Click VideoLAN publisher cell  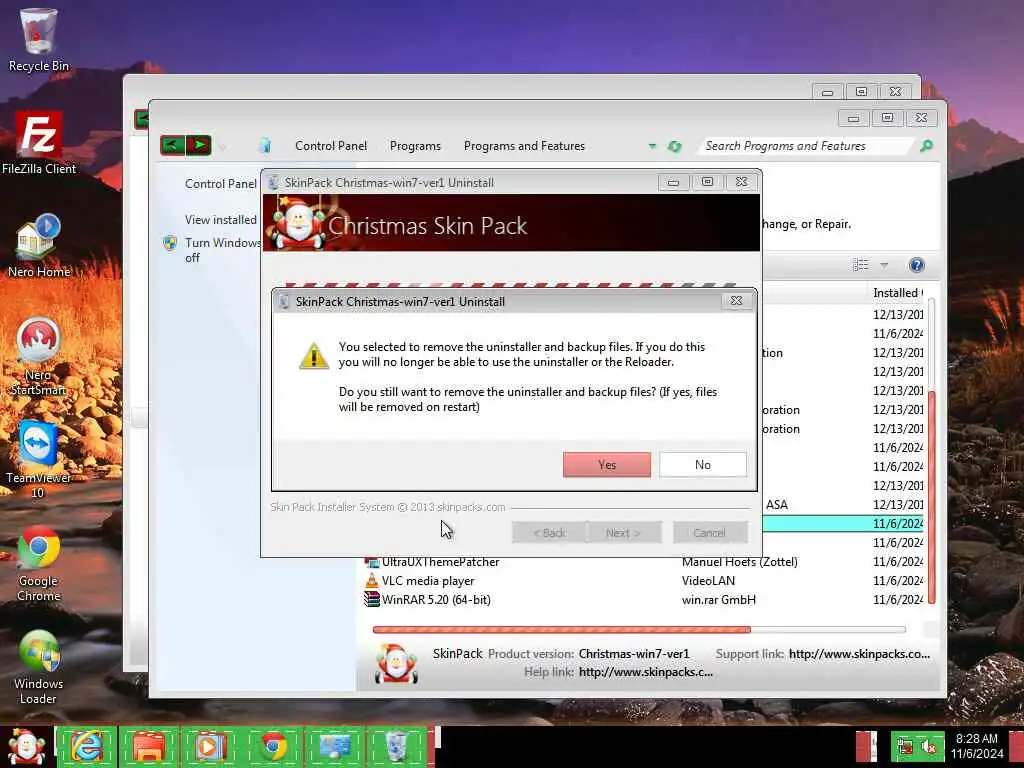coord(708,581)
